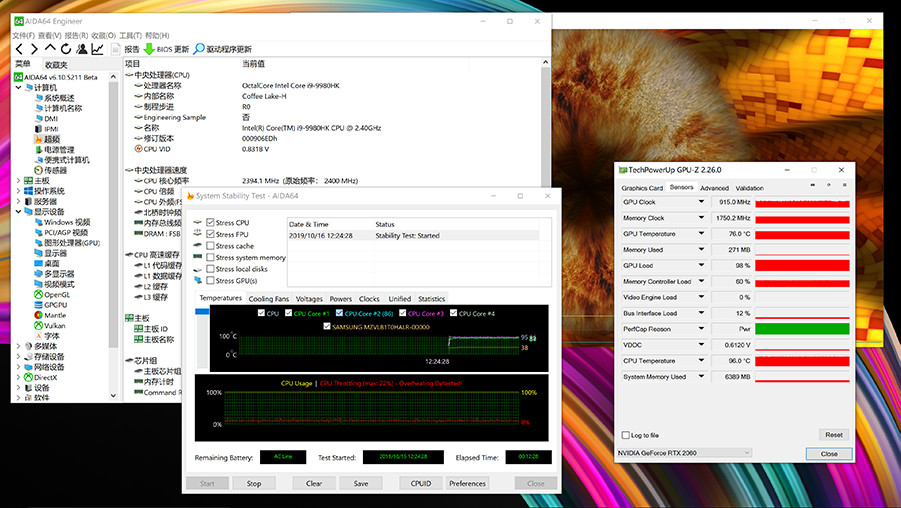The height and width of the screenshot is (508, 901).
Task: Open CPUID from stability test
Action: (421, 483)
